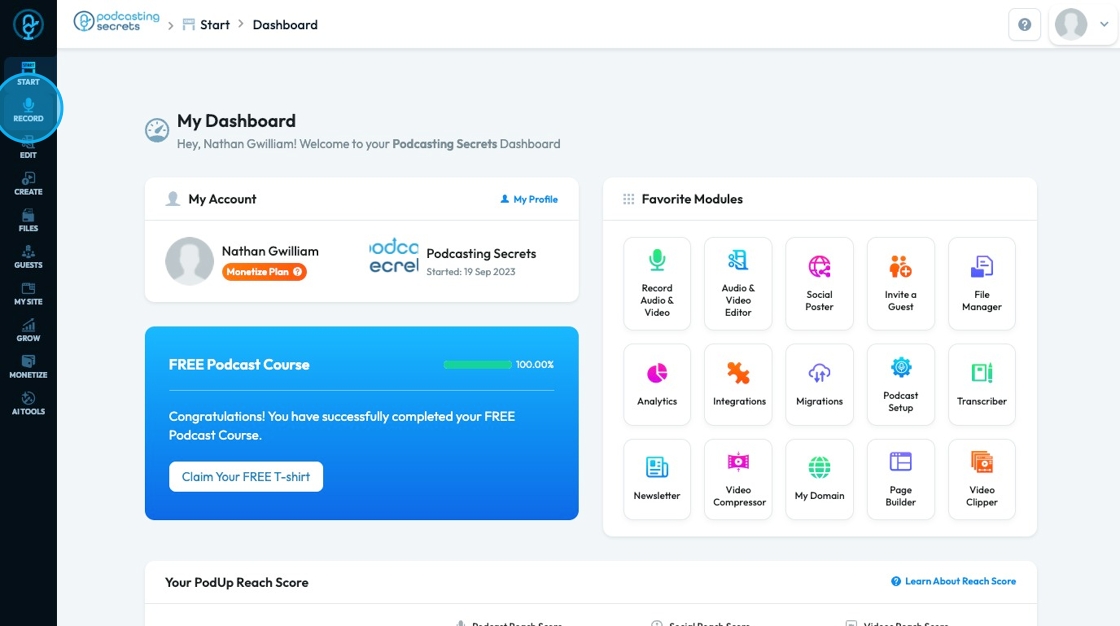This screenshot has width=1120, height=626.
Task: Click the 'Started: 19 Sep 2023' text
Action: point(471,272)
